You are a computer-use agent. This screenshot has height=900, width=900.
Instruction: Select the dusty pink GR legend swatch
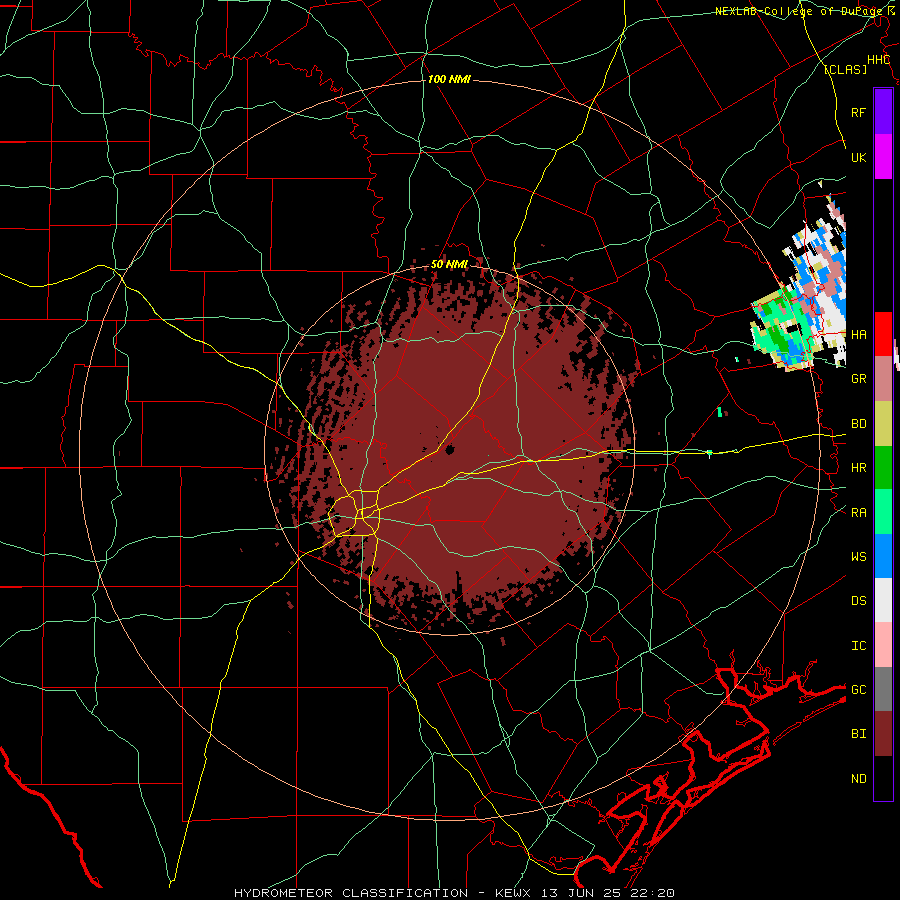pos(883,379)
